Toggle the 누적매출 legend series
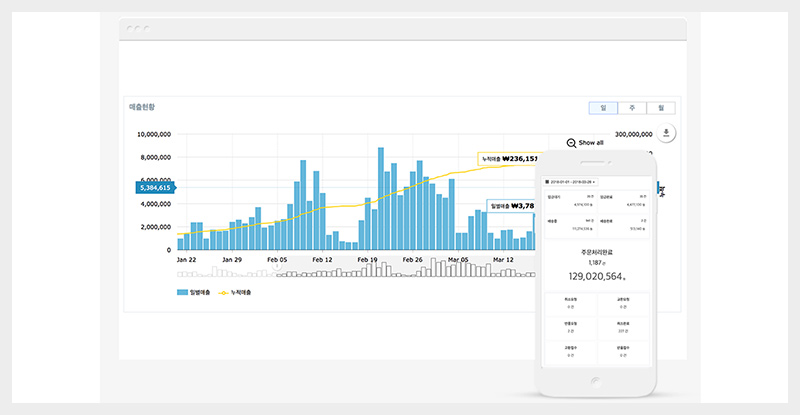800x415 pixels. pyautogui.click(x=234, y=292)
